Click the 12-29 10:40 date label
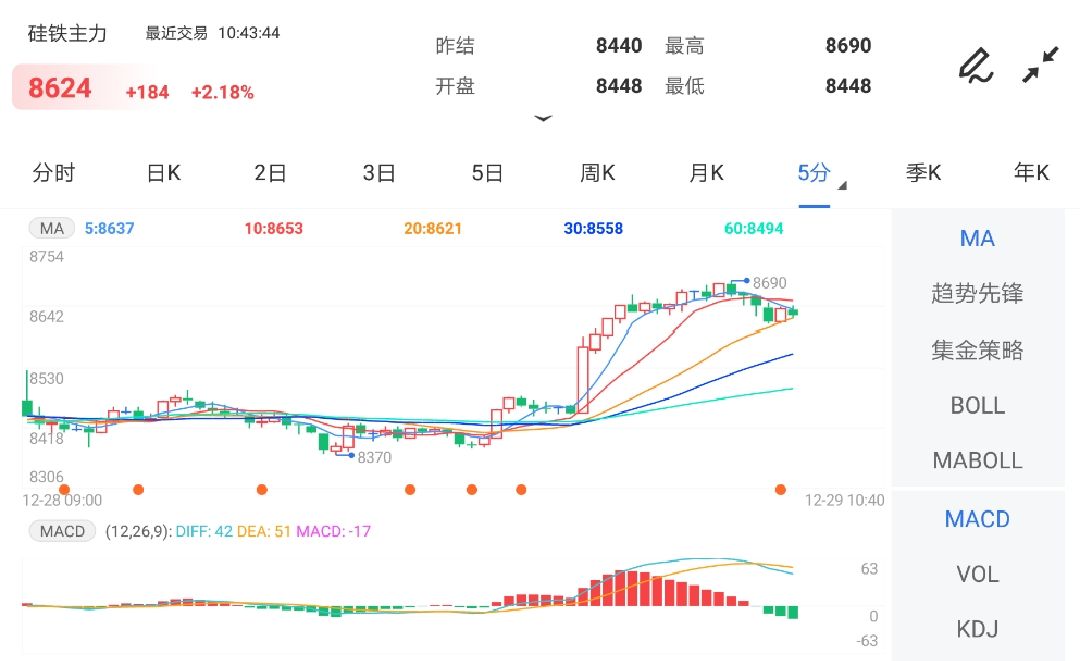Viewport: 1080px width, 661px height. click(x=844, y=501)
